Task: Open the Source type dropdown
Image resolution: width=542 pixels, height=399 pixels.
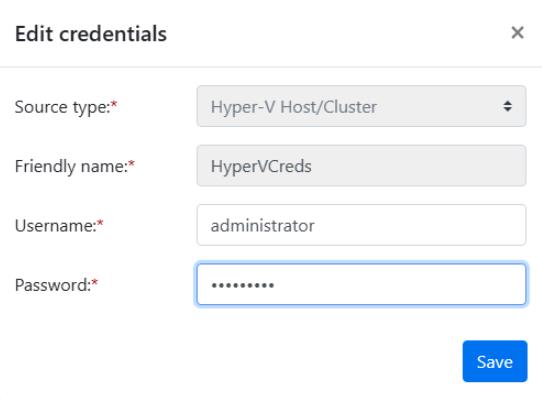Action: pos(362,106)
